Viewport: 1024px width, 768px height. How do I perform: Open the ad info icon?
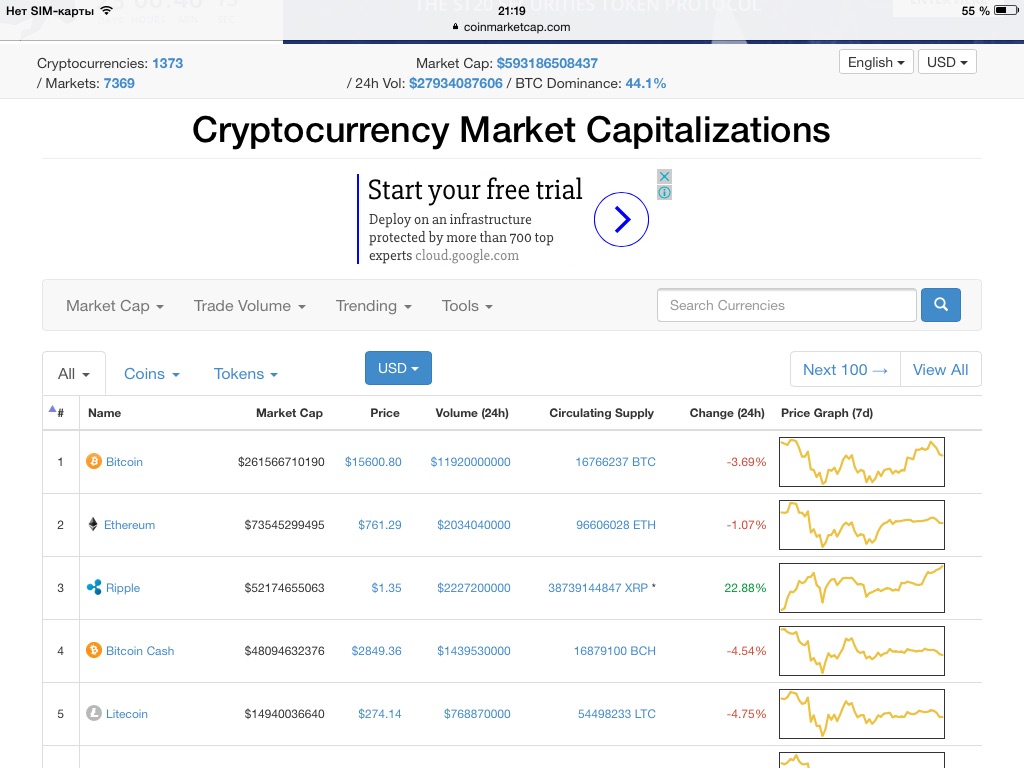(664, 193)
